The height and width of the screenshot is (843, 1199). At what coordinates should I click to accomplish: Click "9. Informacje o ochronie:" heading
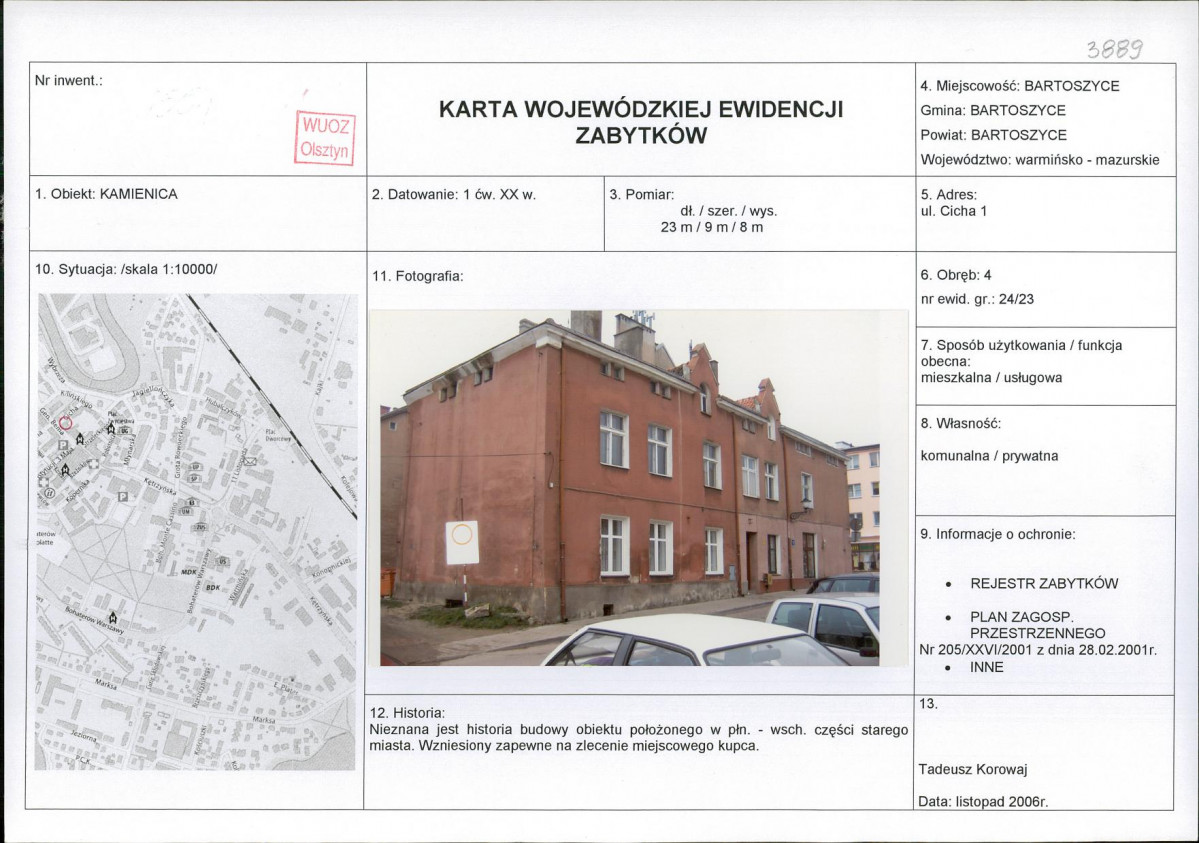click(x=998, y=534)
